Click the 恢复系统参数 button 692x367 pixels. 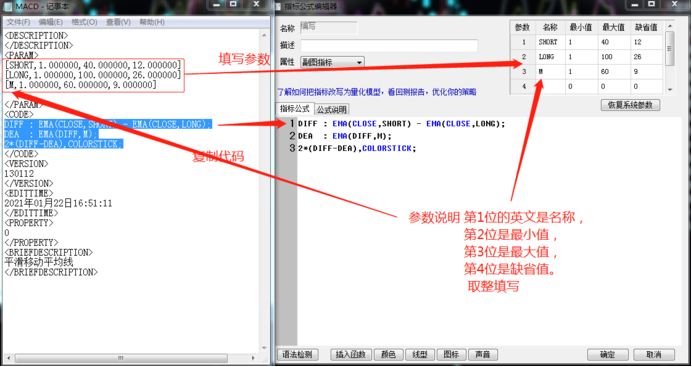[x=630, y=105]
